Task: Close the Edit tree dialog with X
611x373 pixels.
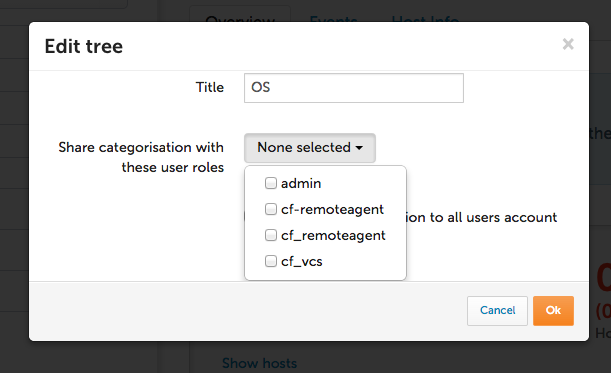Action: click(x=568, y=44)
